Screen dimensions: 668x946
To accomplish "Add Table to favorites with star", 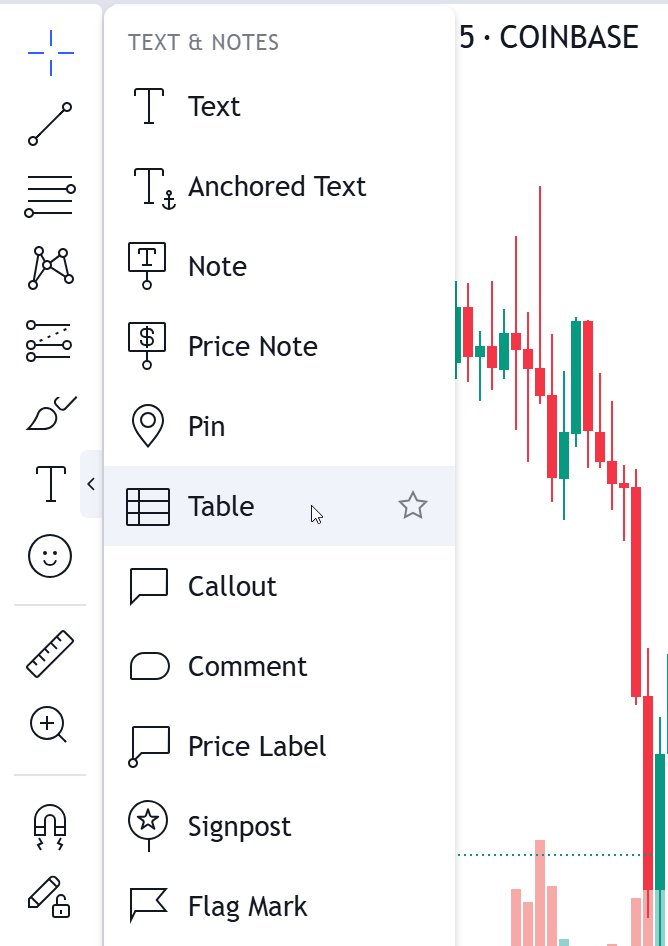I will [x=413, y=506].
